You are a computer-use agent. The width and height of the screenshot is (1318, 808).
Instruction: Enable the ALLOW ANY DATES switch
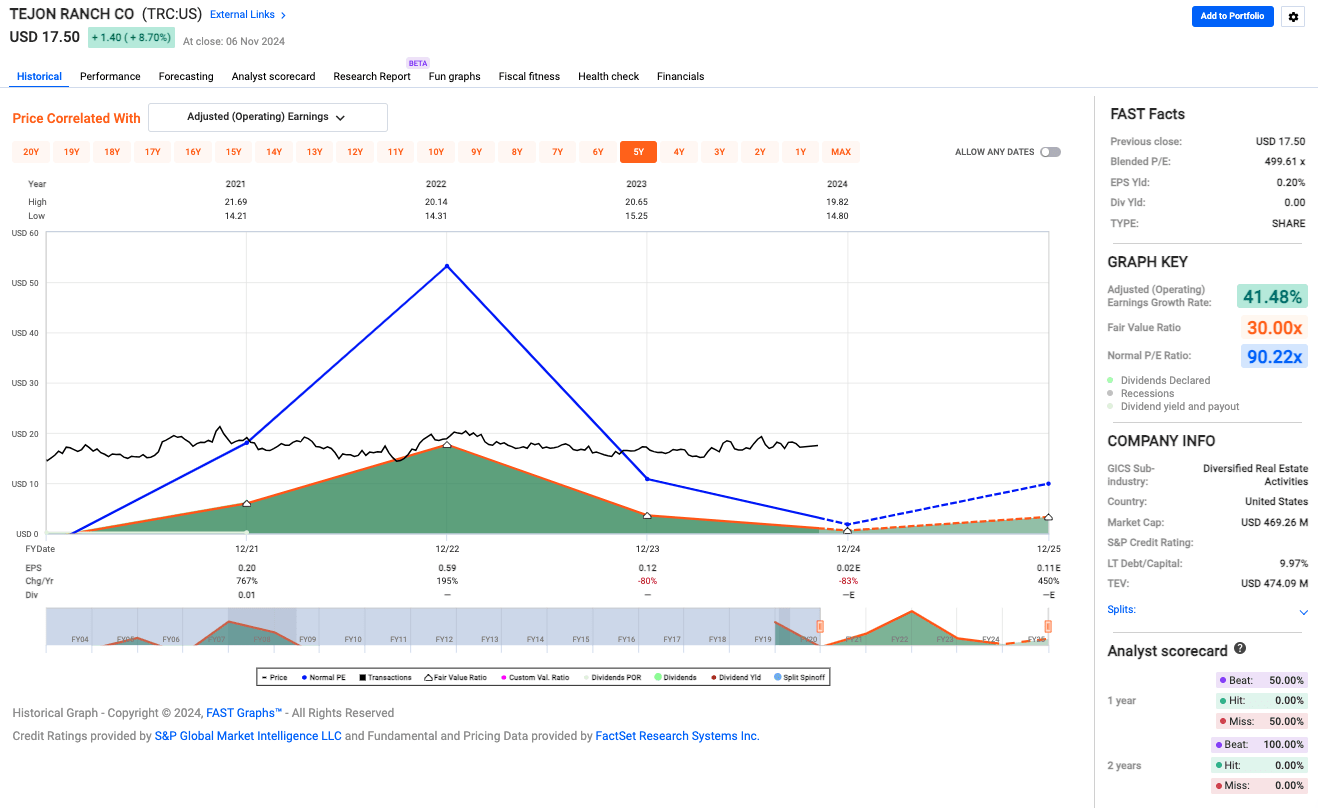[1050, 151]
